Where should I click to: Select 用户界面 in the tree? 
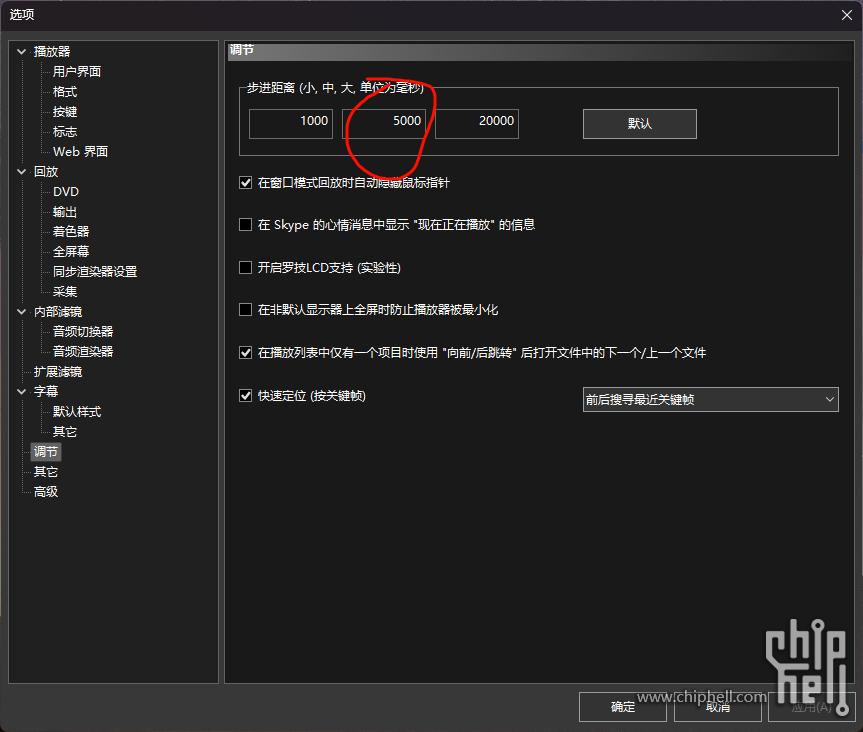77,72
